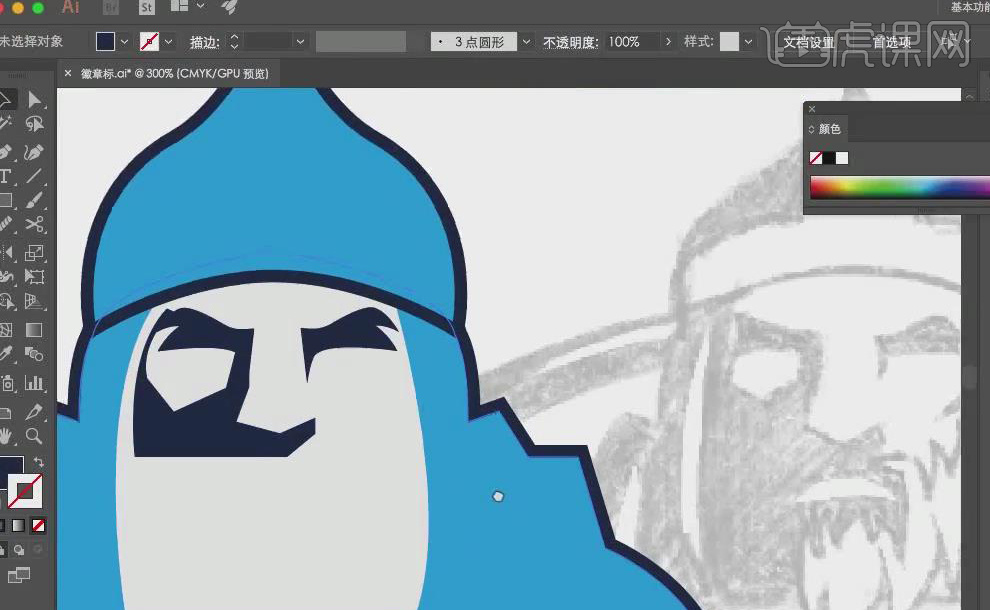Open Change Screen Mode button
The height and width of the screenshot is (610, 990).
coord(19,575)
